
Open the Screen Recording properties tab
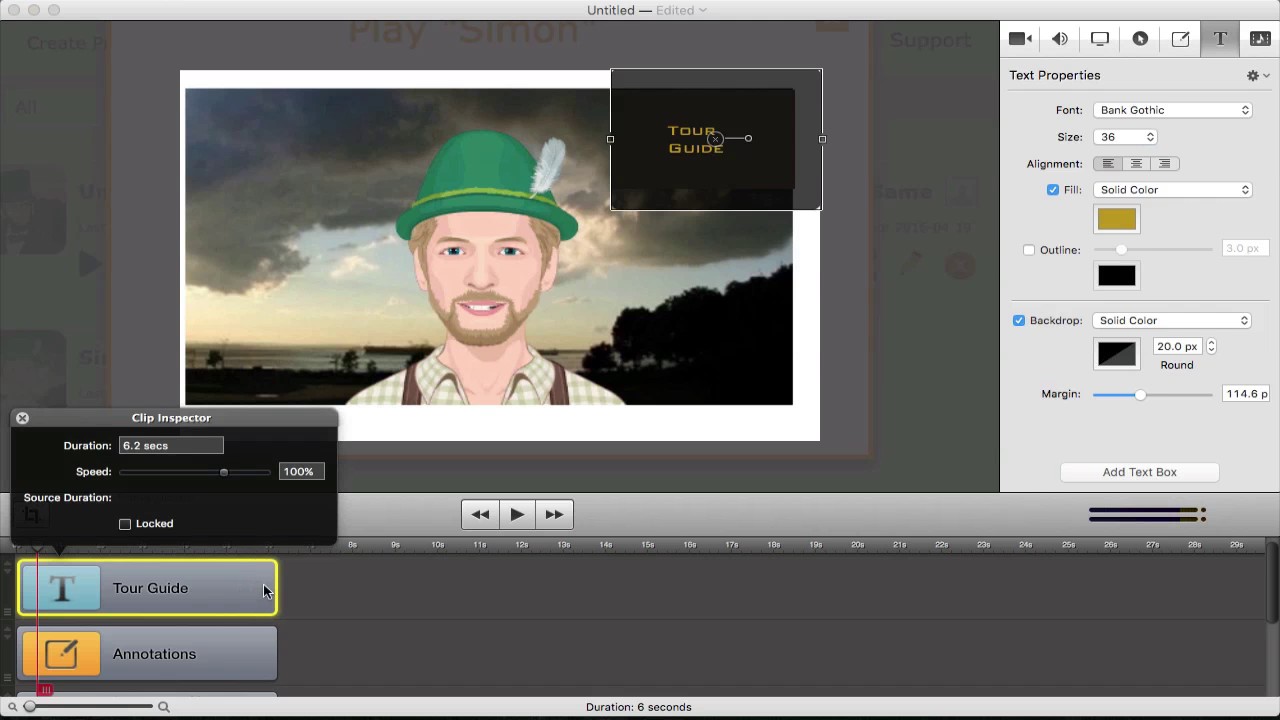(x=1100, y=39)
